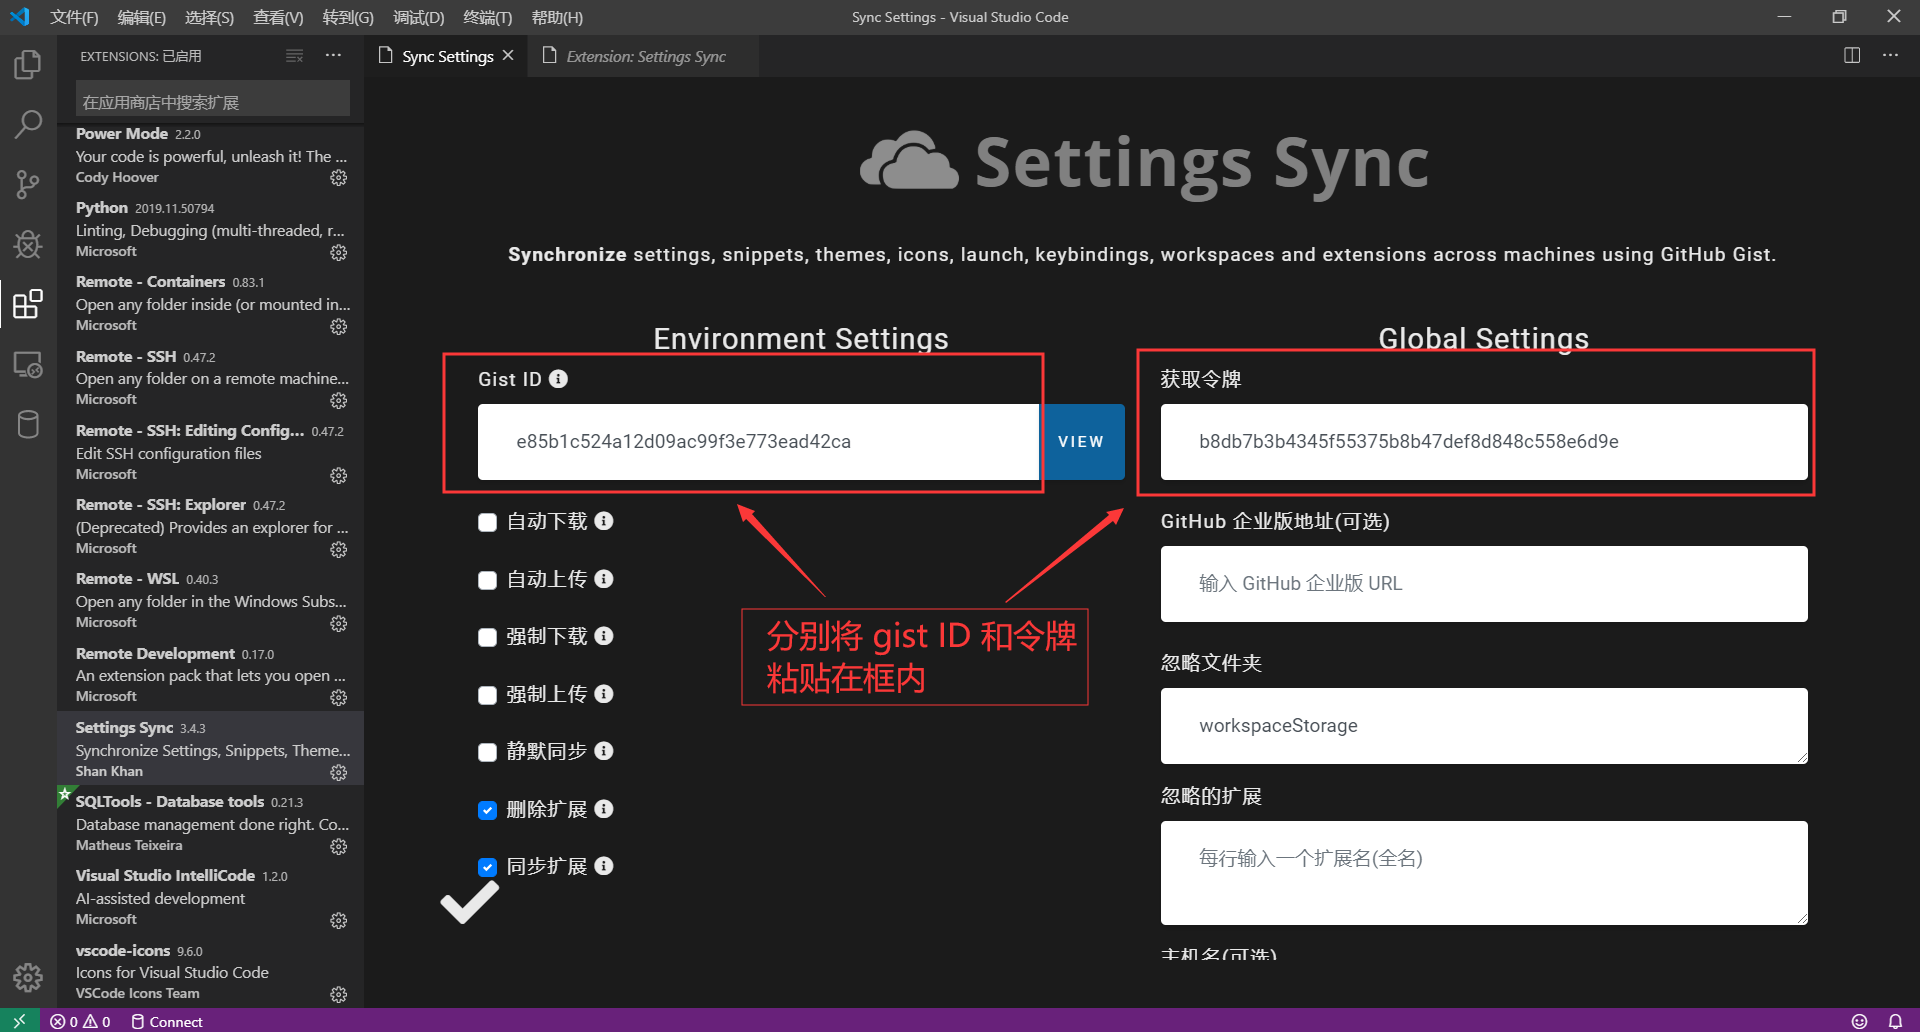Open extensions view more actions menu

click(333, 56)
